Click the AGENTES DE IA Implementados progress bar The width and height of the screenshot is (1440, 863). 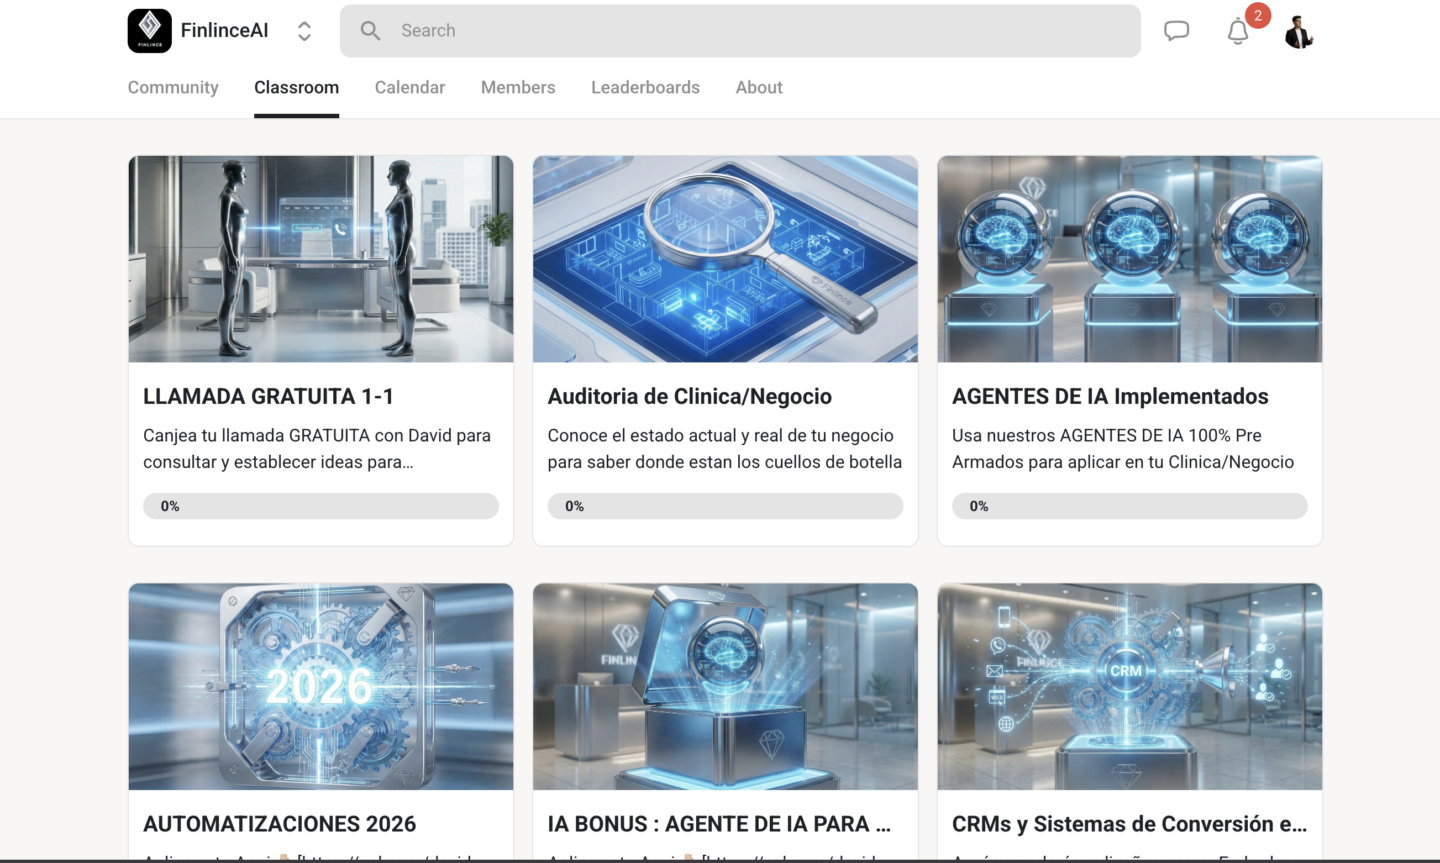pos(1130,506)
